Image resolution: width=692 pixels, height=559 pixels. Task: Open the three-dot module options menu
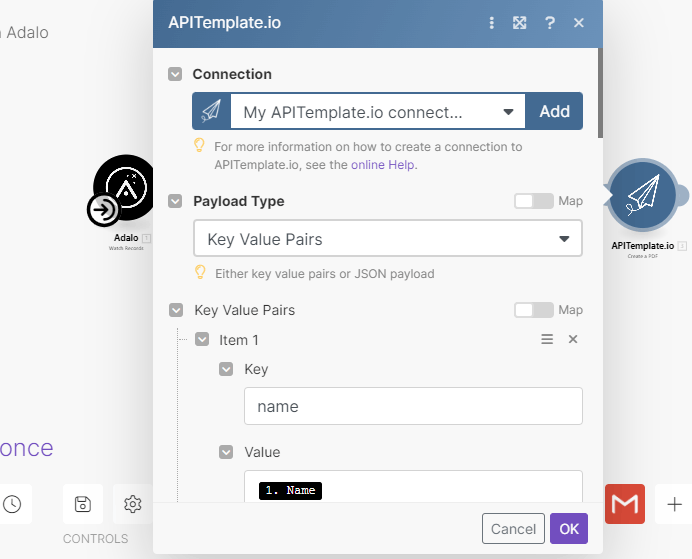[492, 23]
